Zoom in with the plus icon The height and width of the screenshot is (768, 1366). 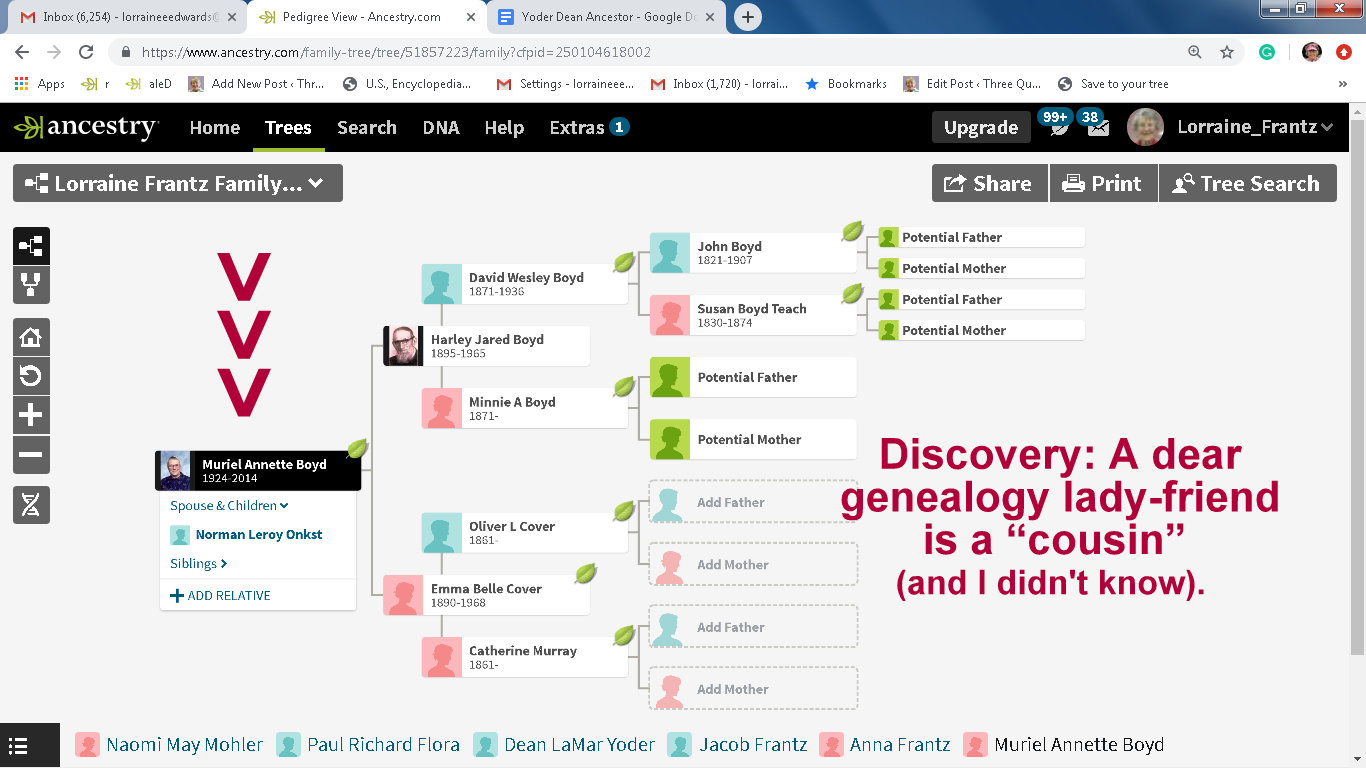click(31, 415)
